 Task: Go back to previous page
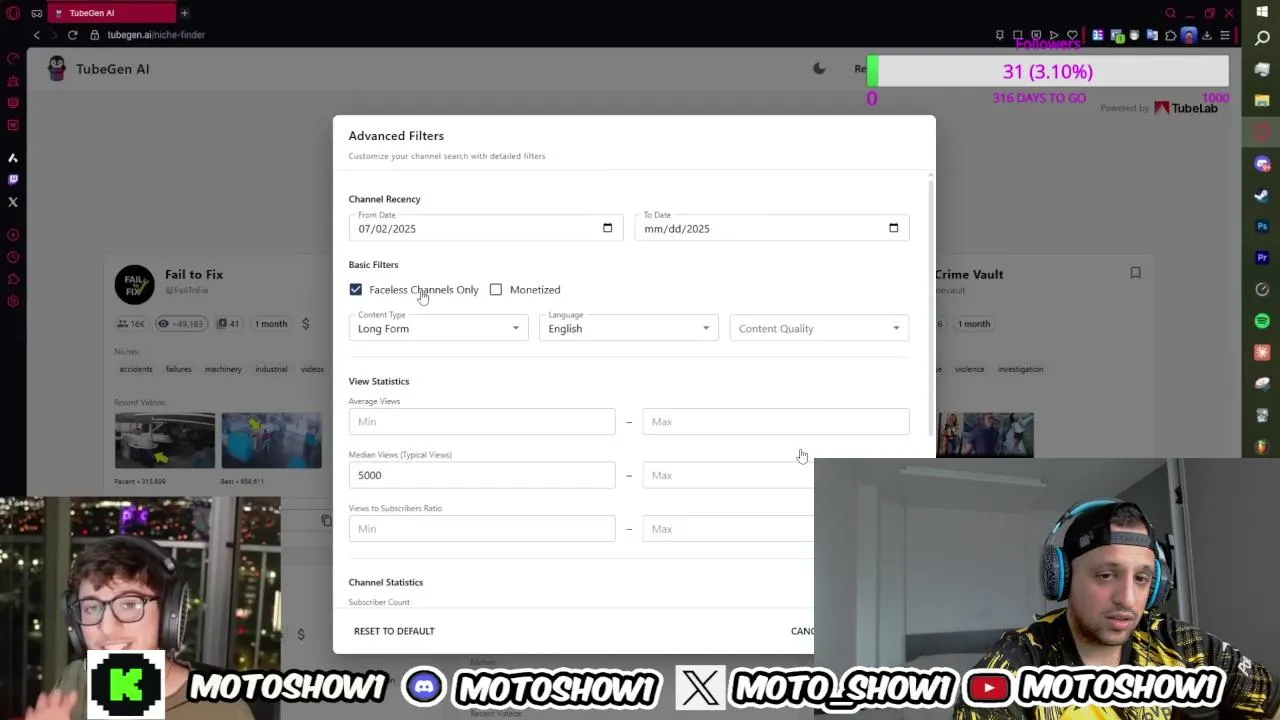pyautogui.click(x=37, y=35)
